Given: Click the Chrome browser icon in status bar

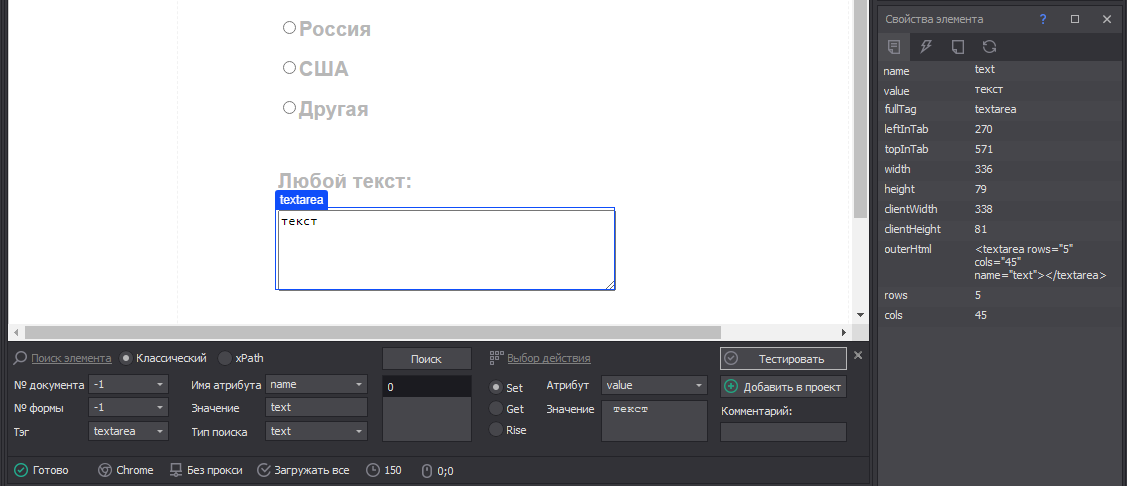Looking at the screenshot, I should point(104,470).
